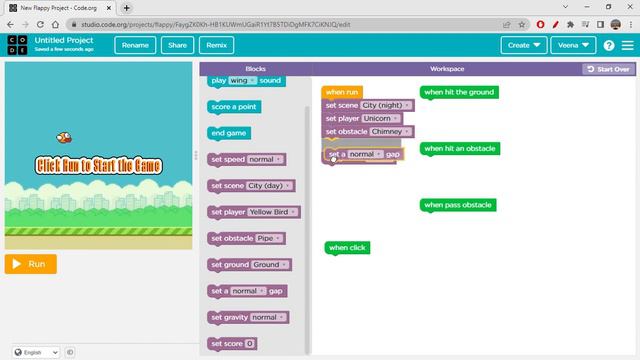Click the share page icon in address bar
640x360 pixels.
point(507,24)
